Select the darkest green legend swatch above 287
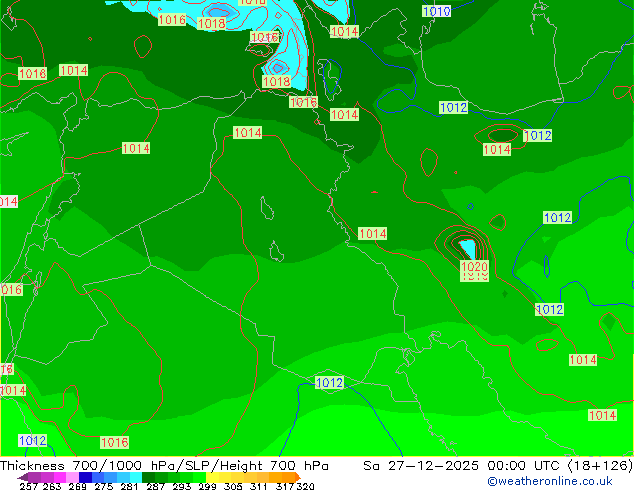The height and width of the screenshot is (490, 634). coord(148,477)
